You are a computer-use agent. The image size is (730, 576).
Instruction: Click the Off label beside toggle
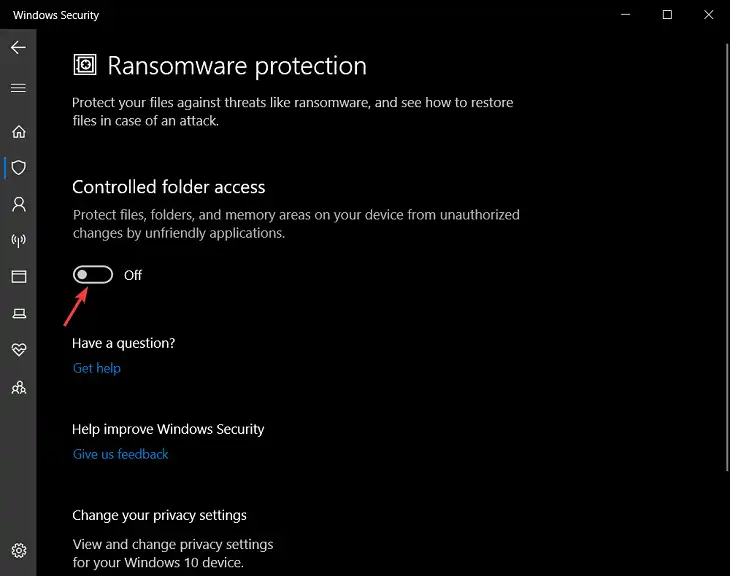click(133, 275)
